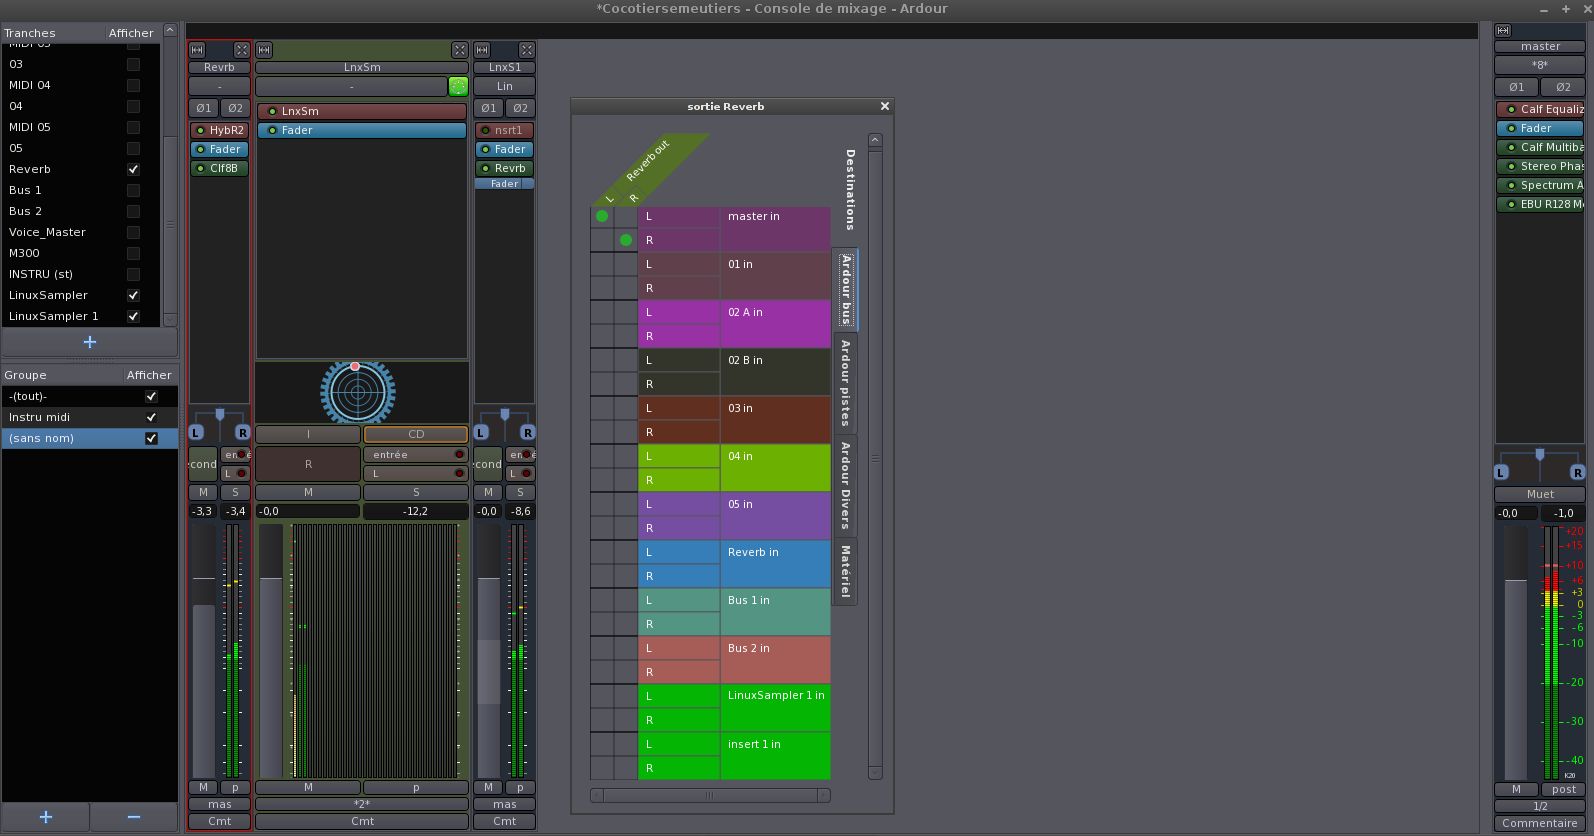Click the L pan button on master strip
Screen dimensions: 1594x836
[1501, 472]
